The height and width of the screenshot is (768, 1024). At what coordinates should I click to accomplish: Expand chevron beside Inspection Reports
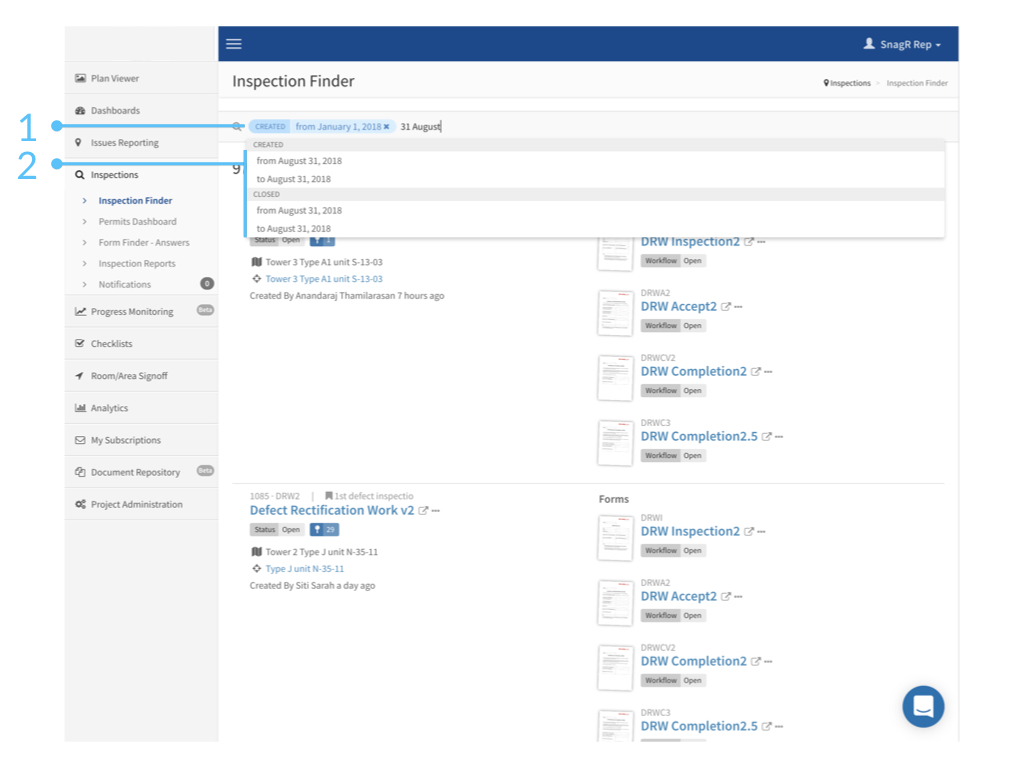(84, 263)
